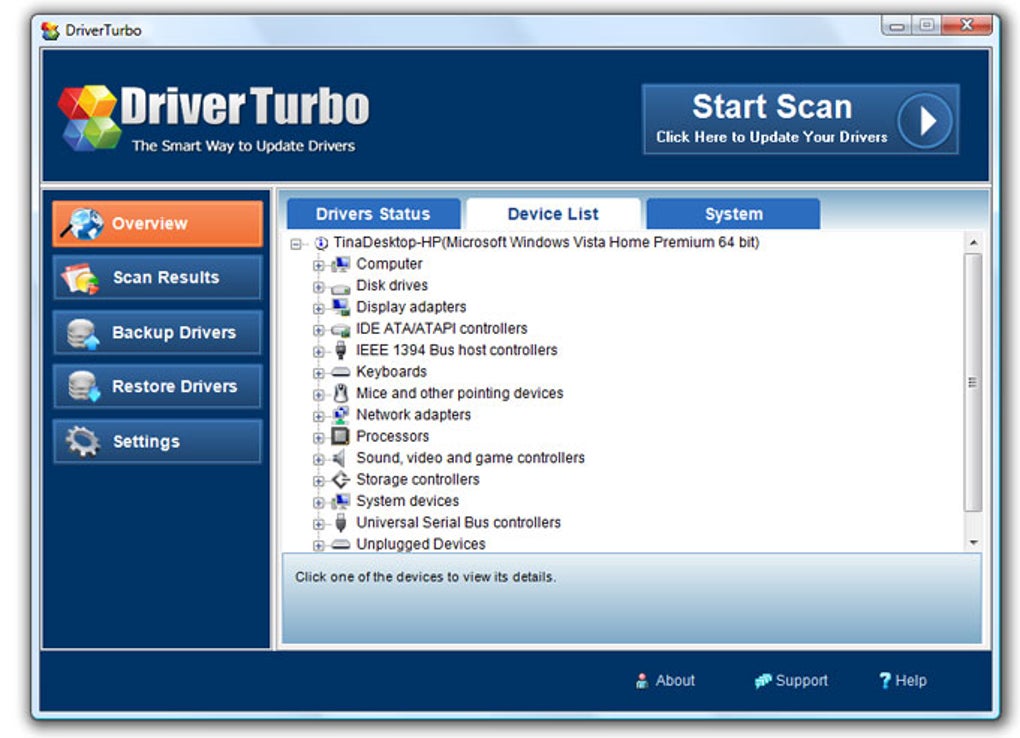Select the "Mice and other pointing devices" row
Viewport: 1020px width, 738px height.
(459, 393)
